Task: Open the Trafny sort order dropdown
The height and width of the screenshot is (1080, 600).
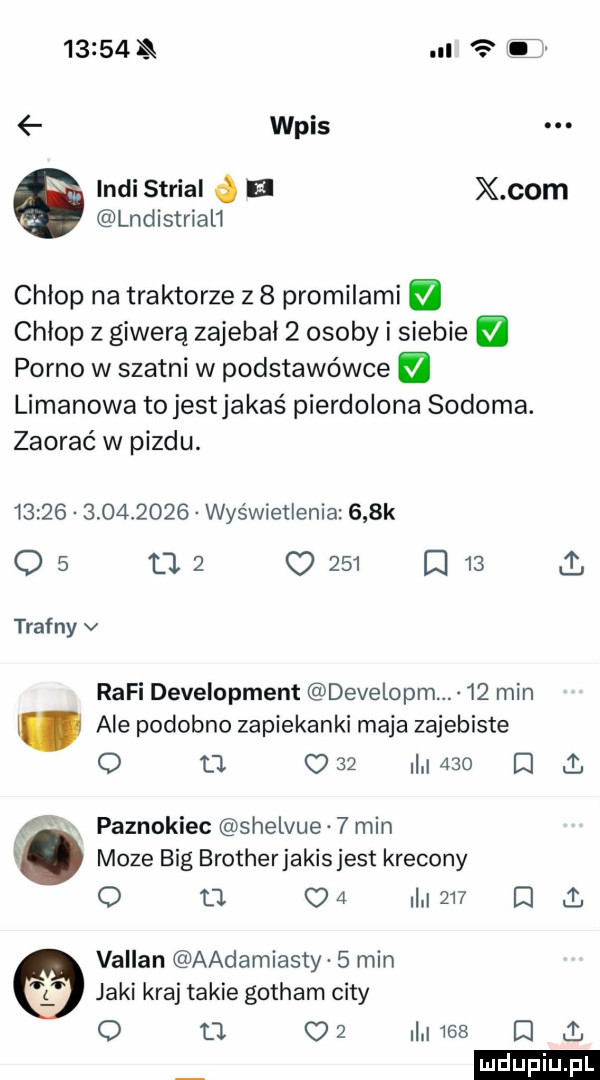Action: pos(54,625)
